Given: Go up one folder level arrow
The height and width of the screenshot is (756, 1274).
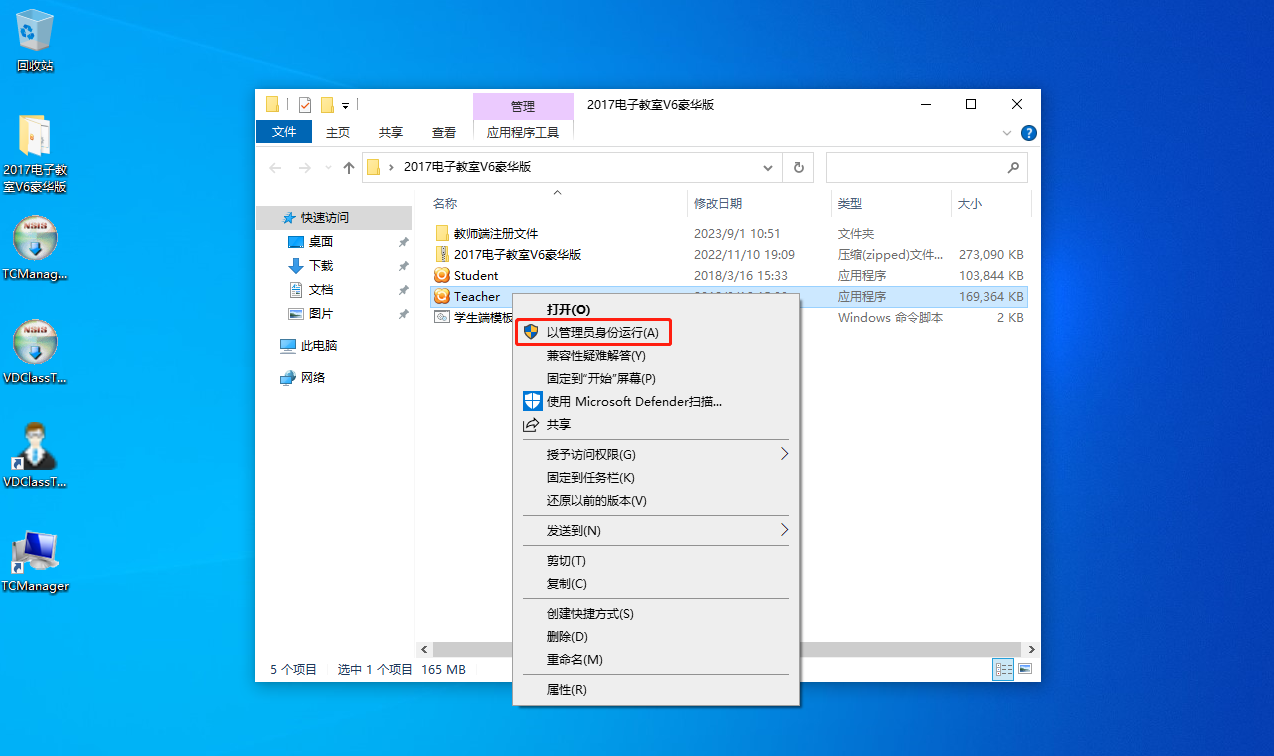Looking at the screenshot, I should click(349, 168).
